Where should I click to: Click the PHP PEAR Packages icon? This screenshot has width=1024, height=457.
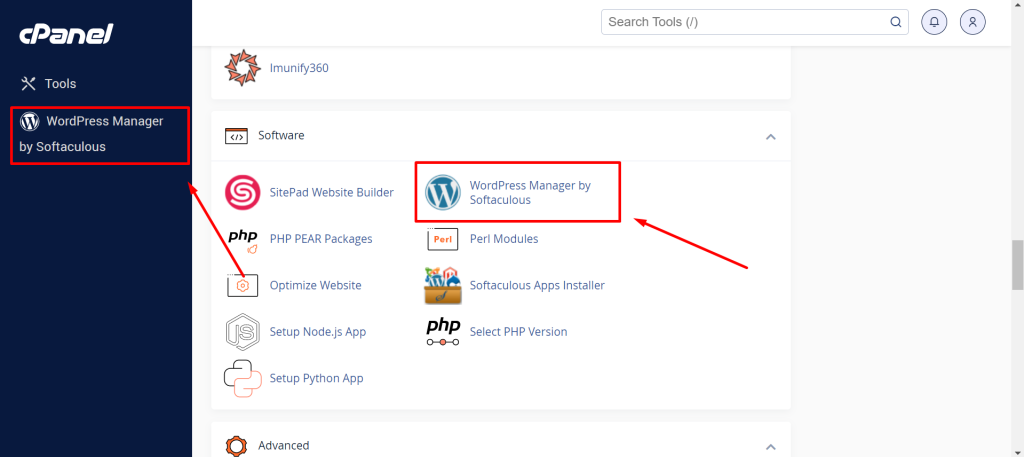[242, 239]
